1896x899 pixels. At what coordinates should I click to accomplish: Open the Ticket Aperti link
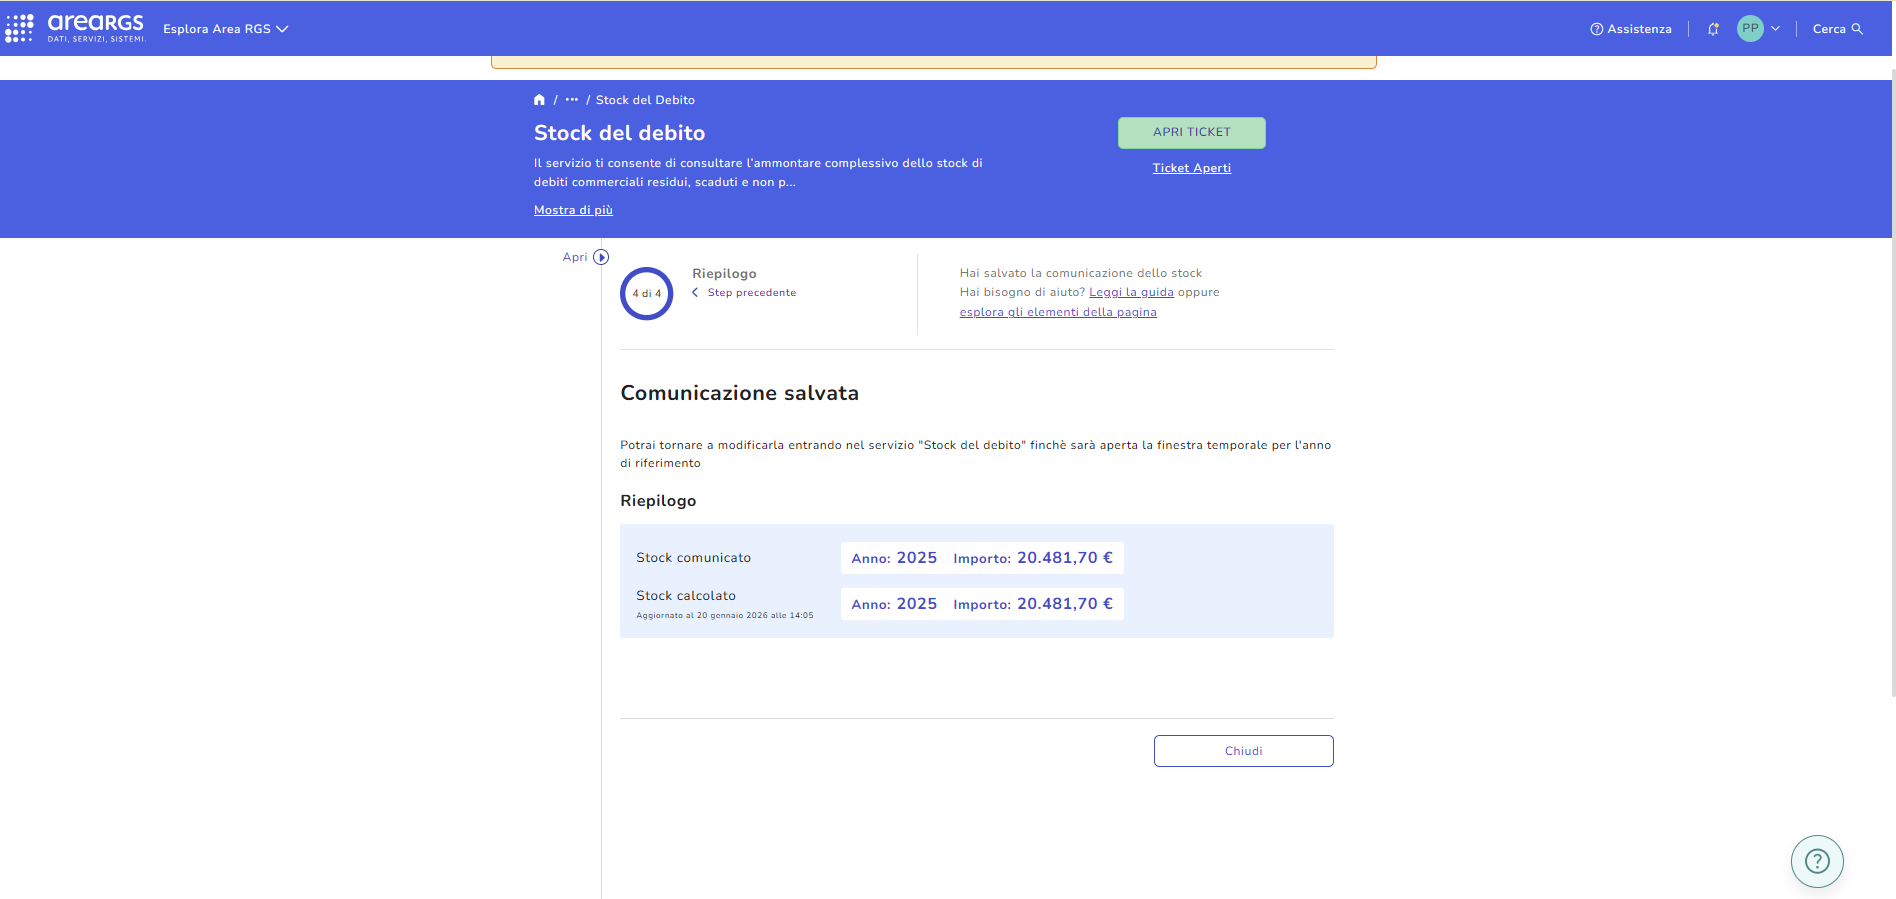(1191, 168)
